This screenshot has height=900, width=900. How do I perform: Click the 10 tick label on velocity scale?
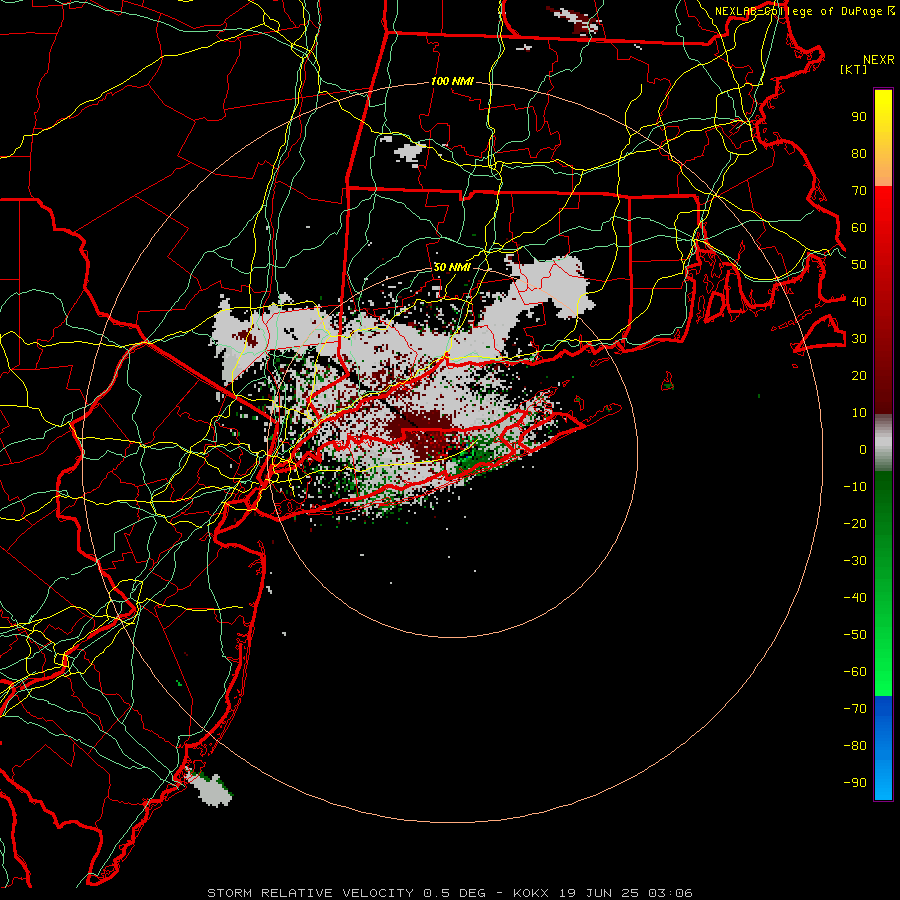point(859,413)
